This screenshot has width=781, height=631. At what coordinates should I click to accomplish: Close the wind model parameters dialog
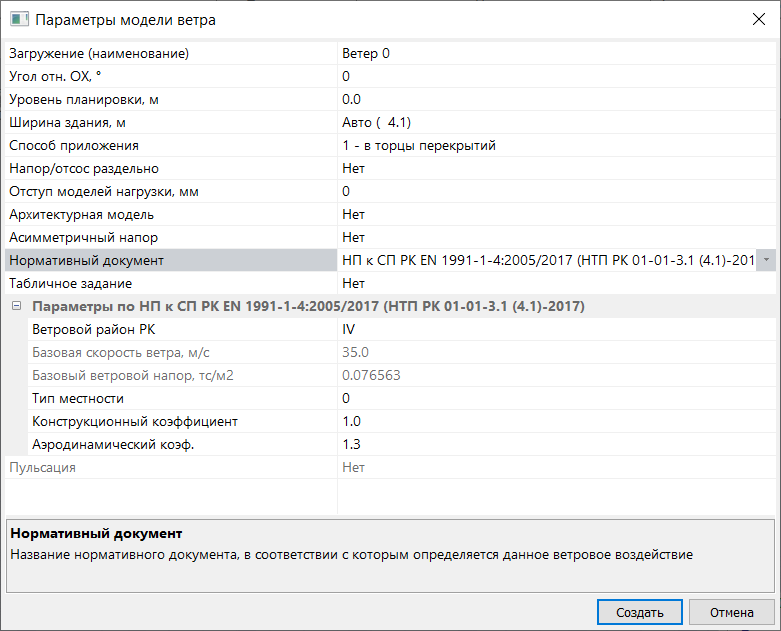758,20
